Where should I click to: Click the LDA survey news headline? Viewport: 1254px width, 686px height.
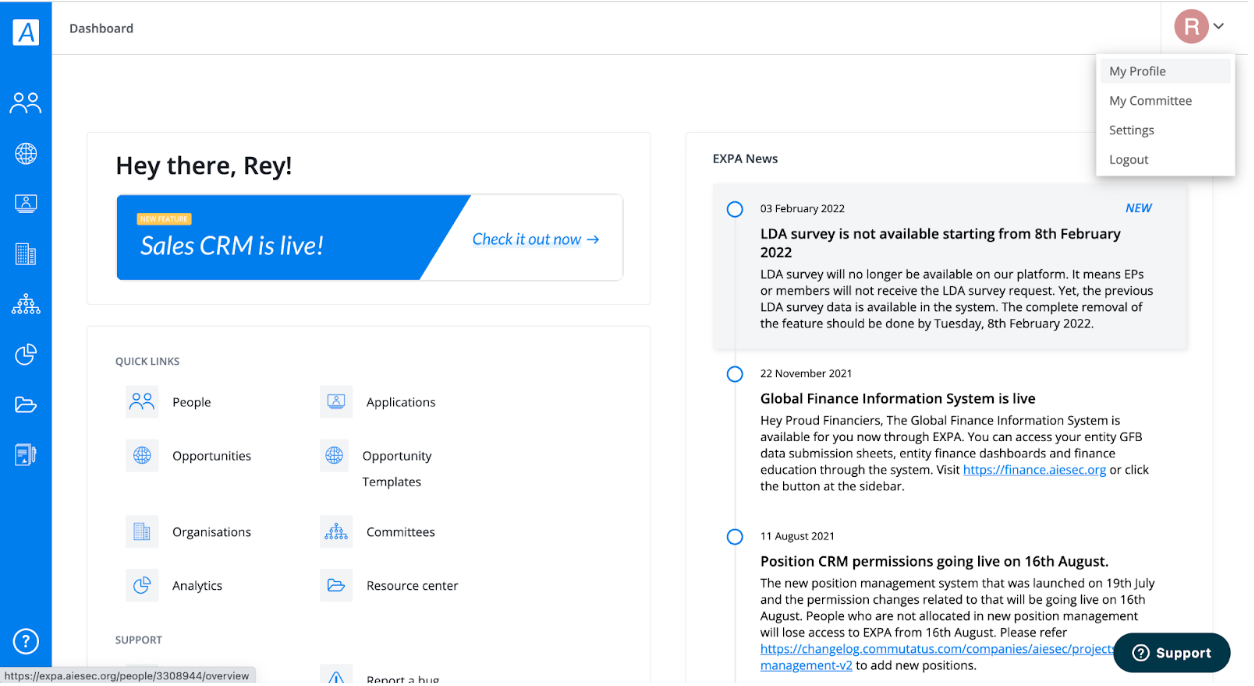click(x=940, y=243)
